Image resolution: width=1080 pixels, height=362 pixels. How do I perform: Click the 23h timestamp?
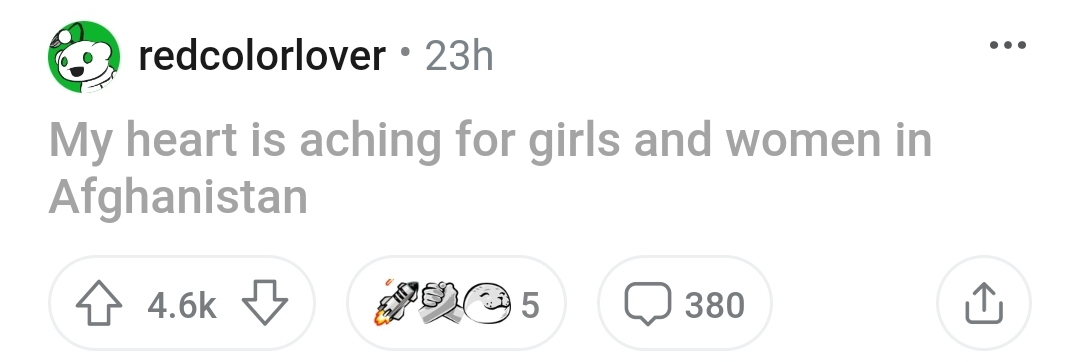459,56
